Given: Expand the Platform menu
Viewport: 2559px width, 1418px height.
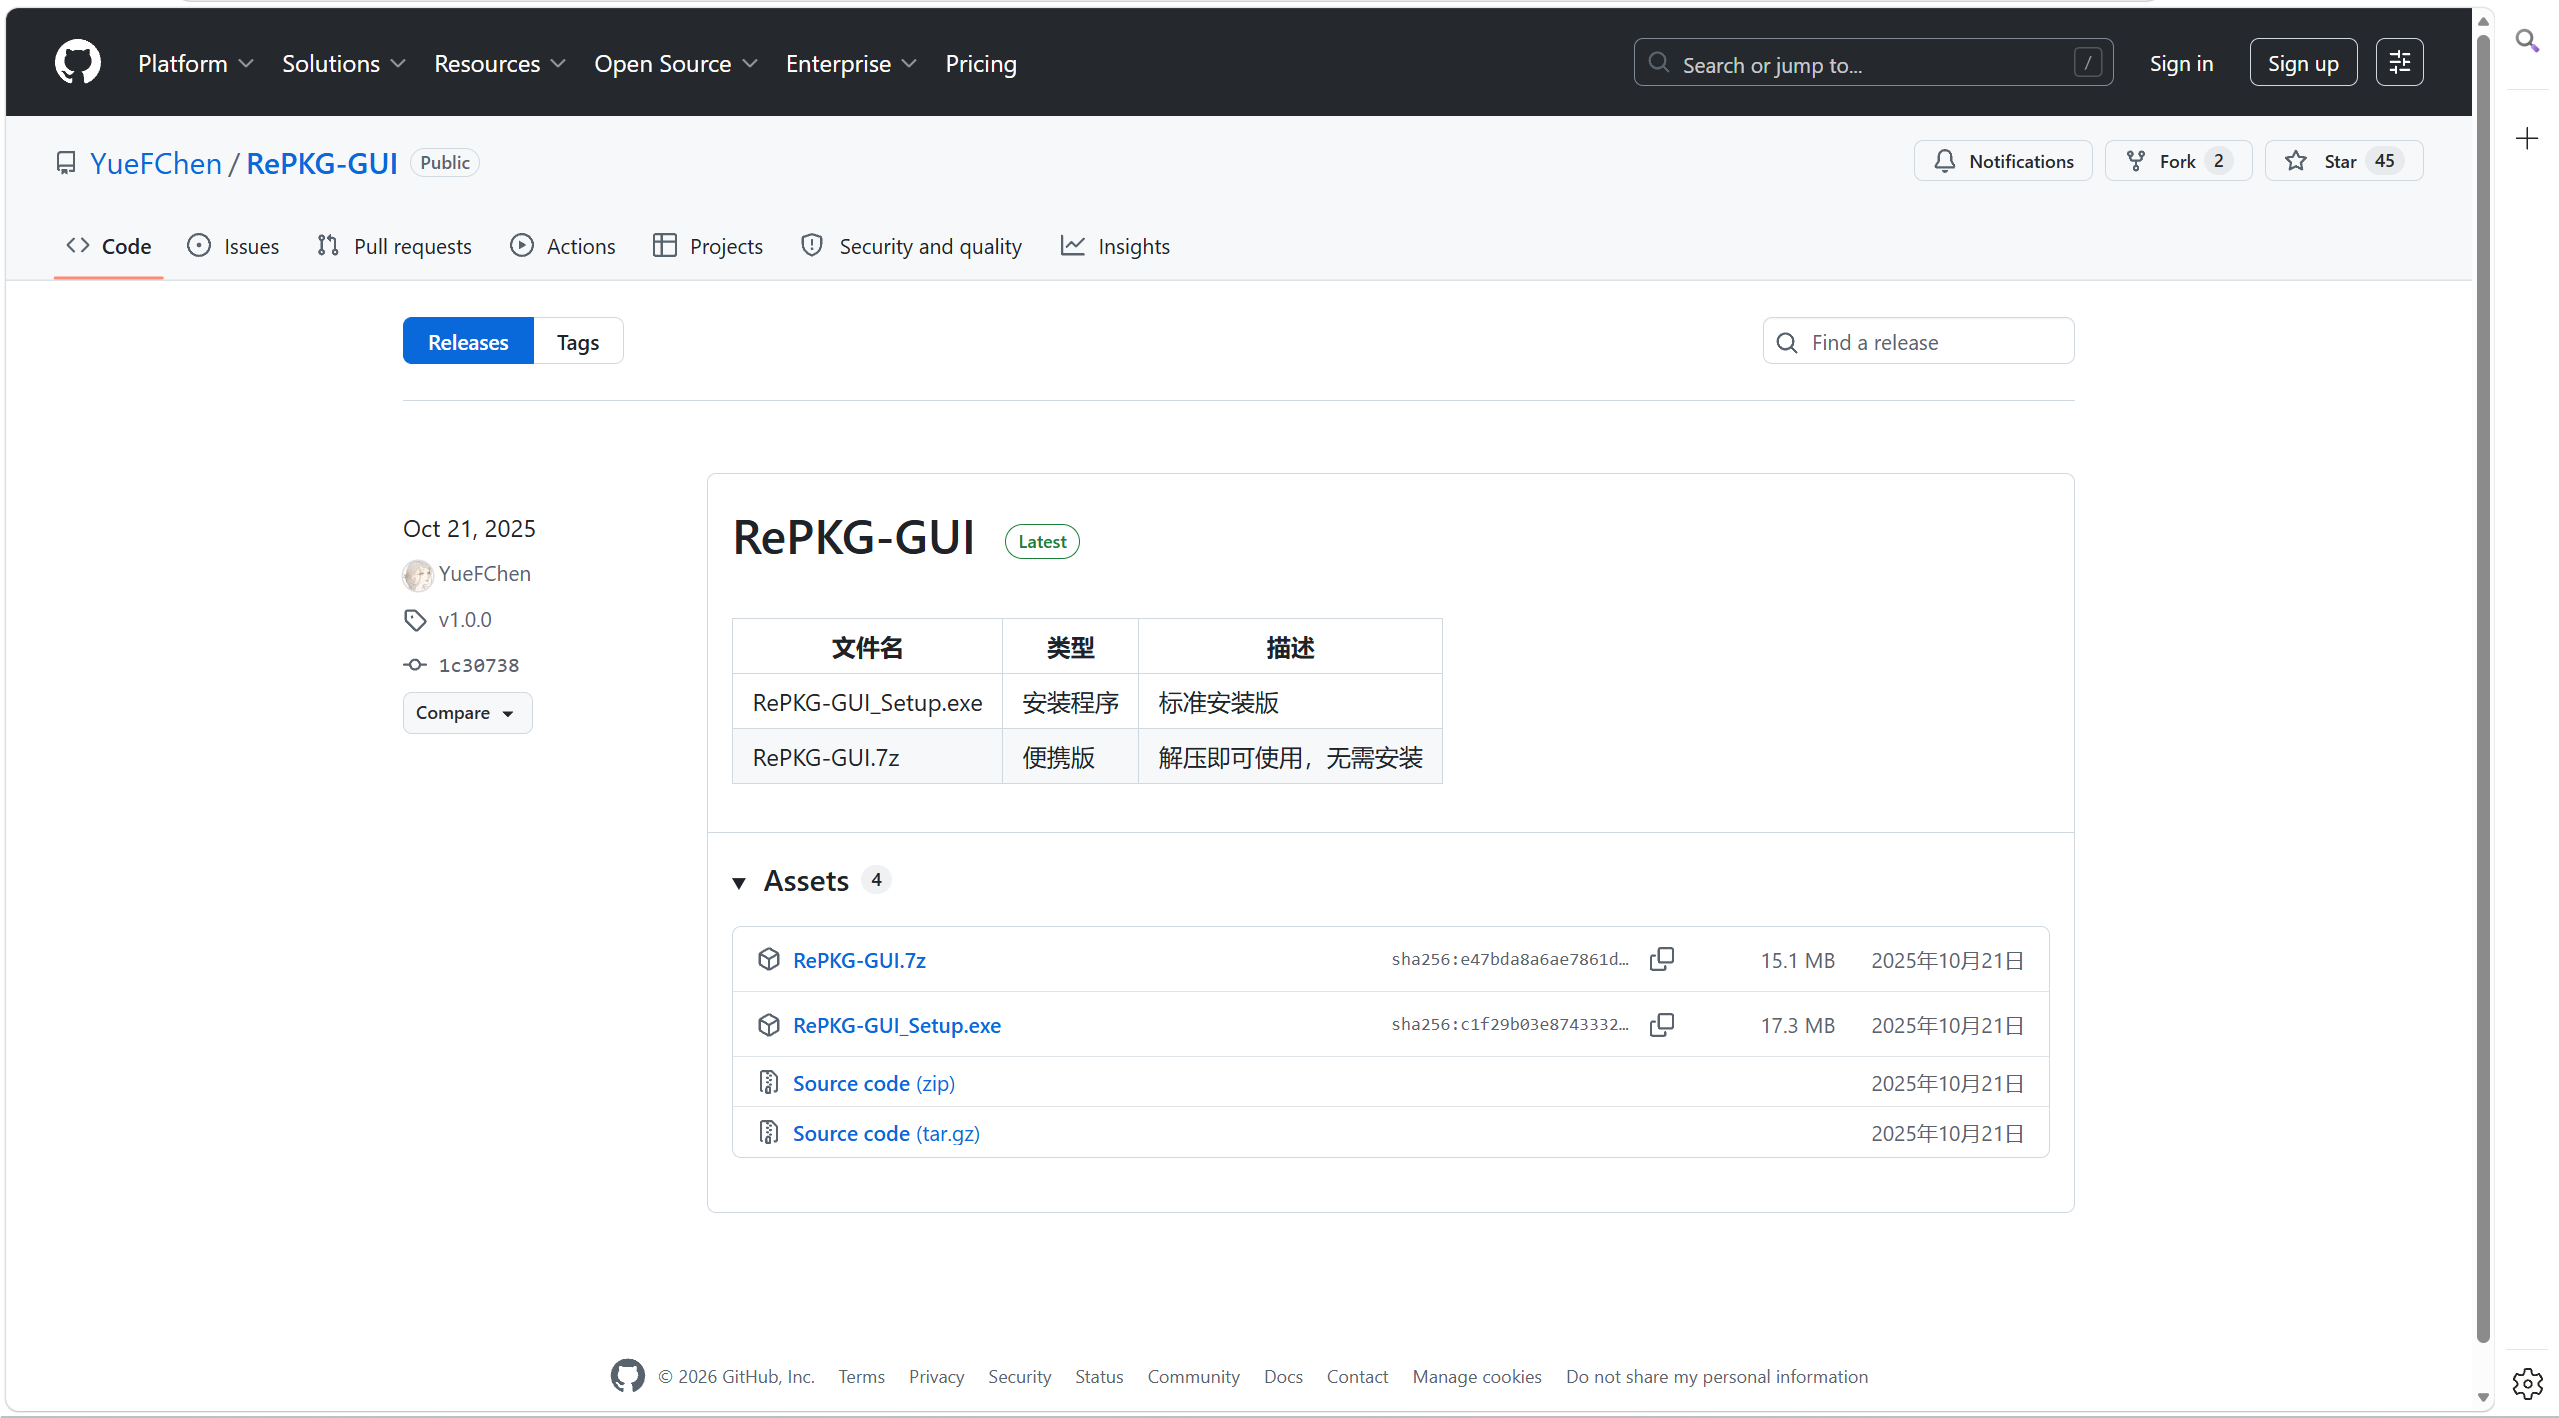Looking at the screenshot, I should (195, 63).
